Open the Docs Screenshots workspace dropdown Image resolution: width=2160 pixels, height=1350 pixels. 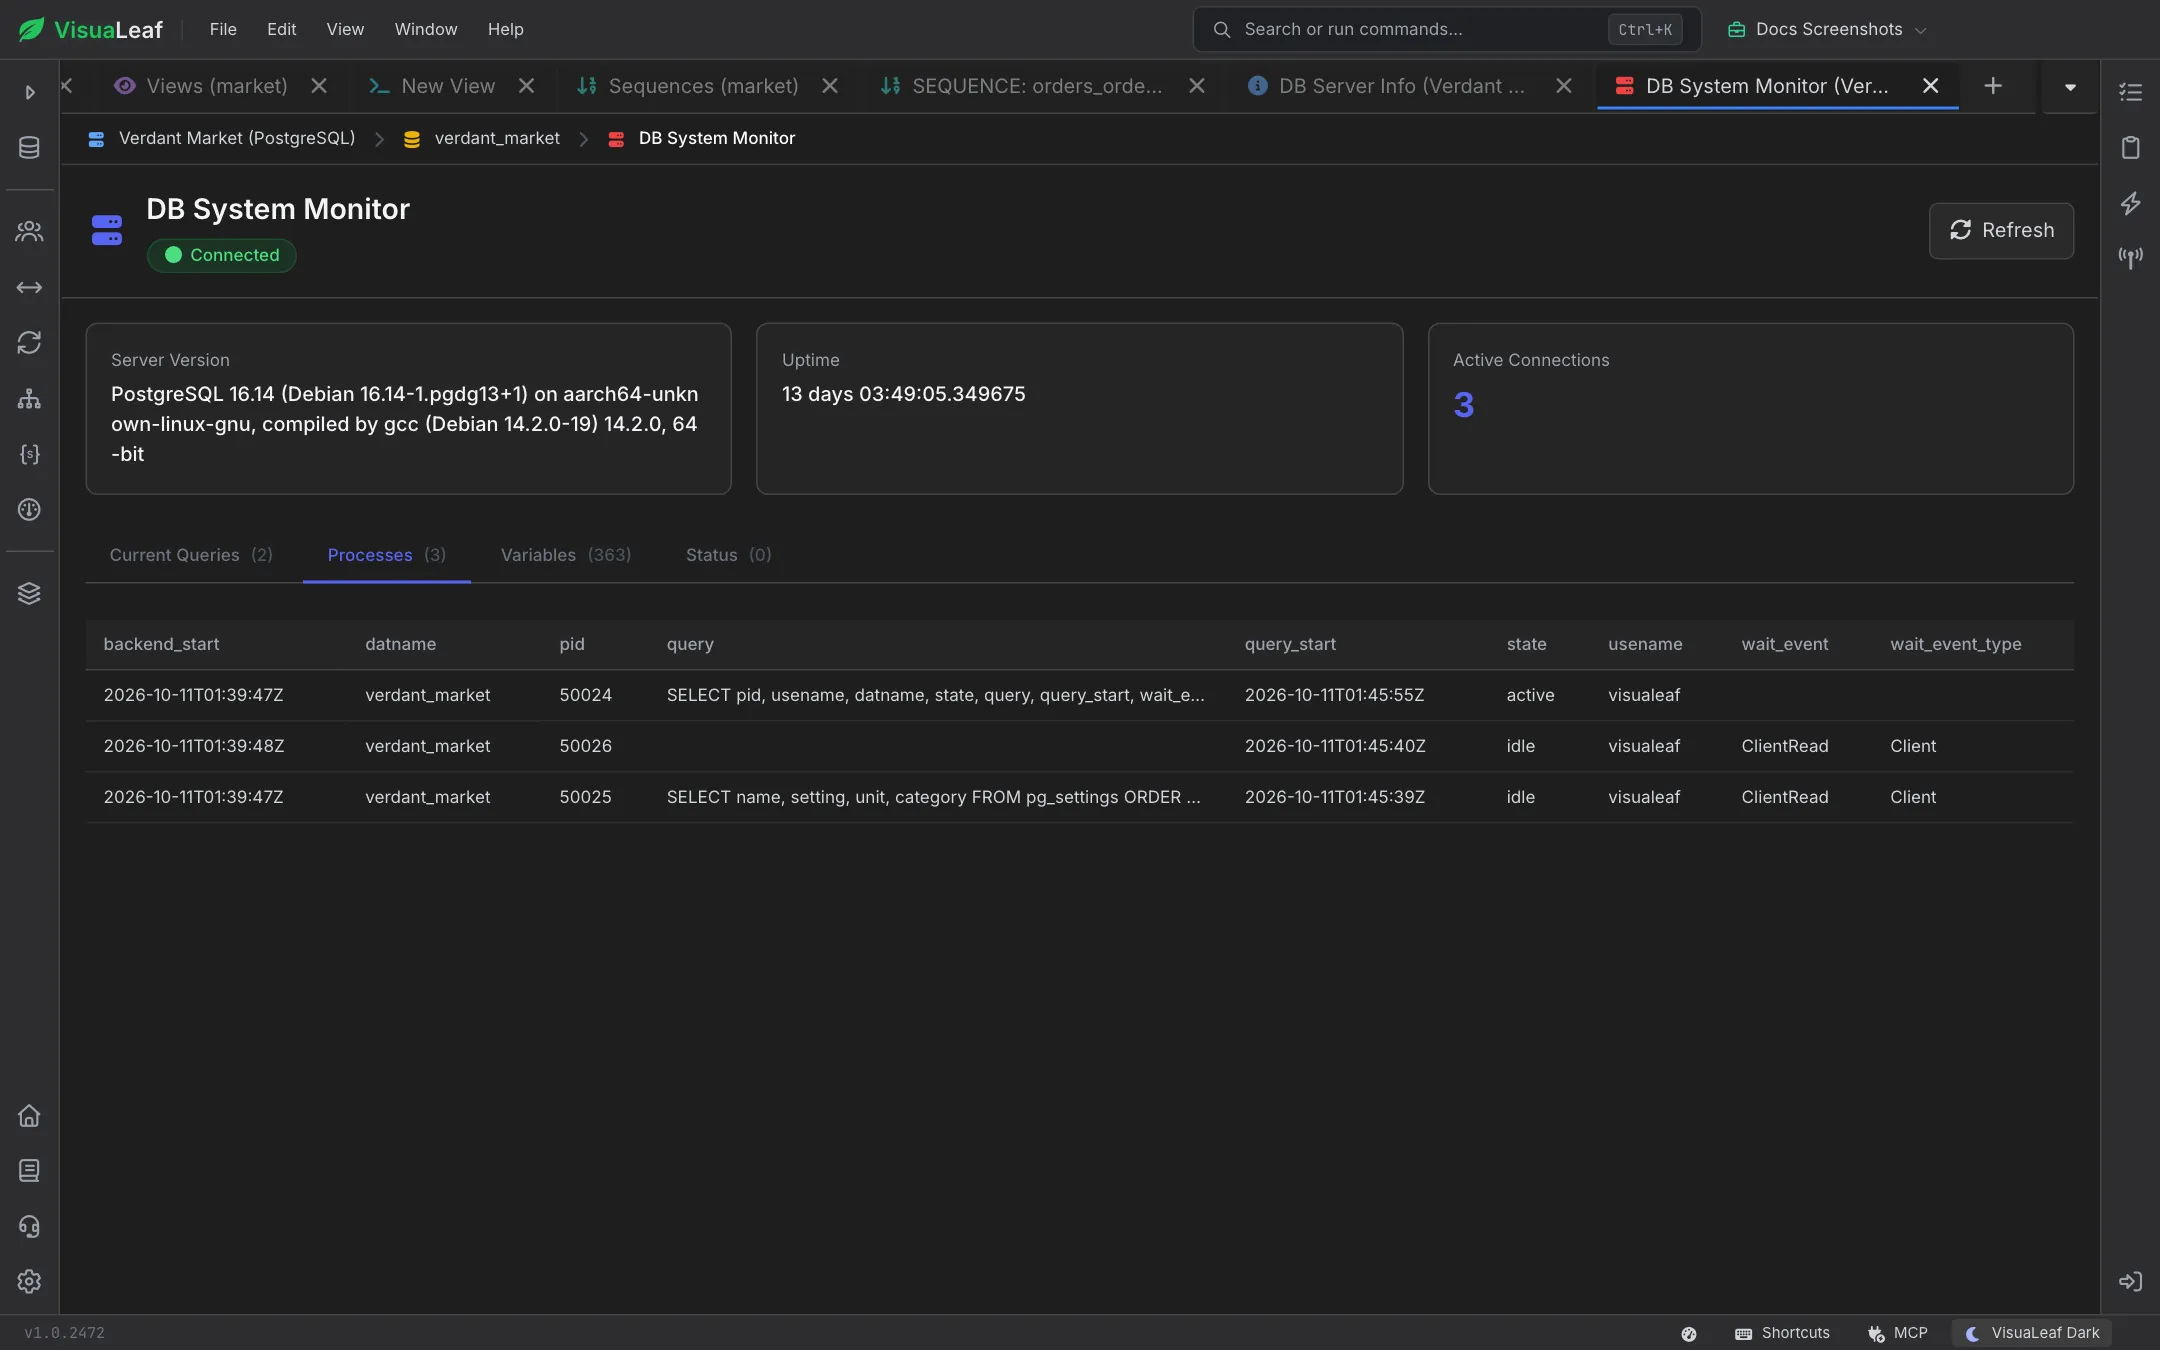pyautogui.click(x=1826, y=29)
